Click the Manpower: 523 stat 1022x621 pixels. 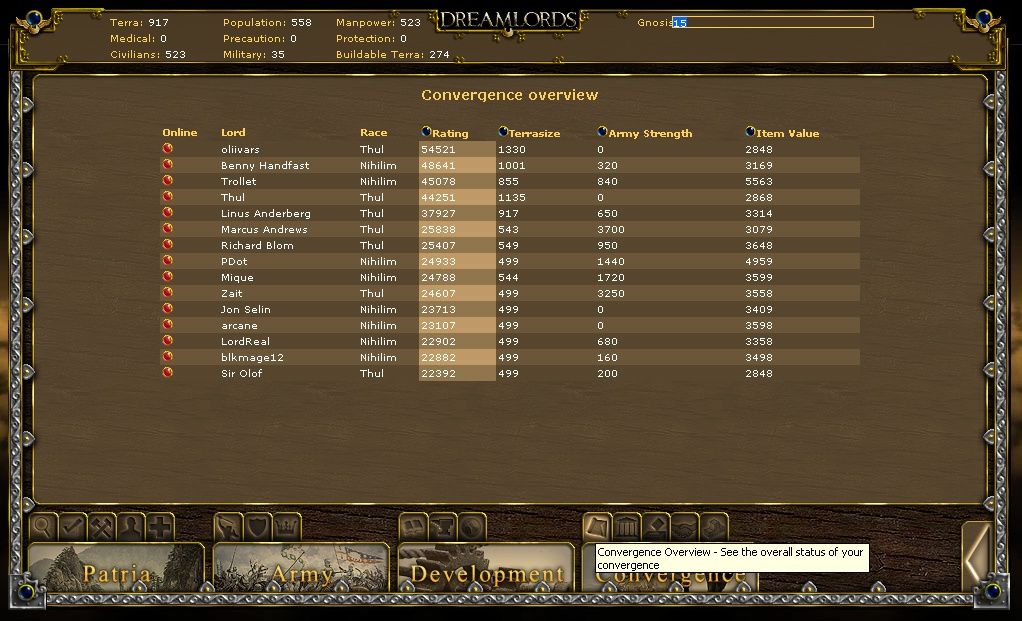tap(378, 22)
